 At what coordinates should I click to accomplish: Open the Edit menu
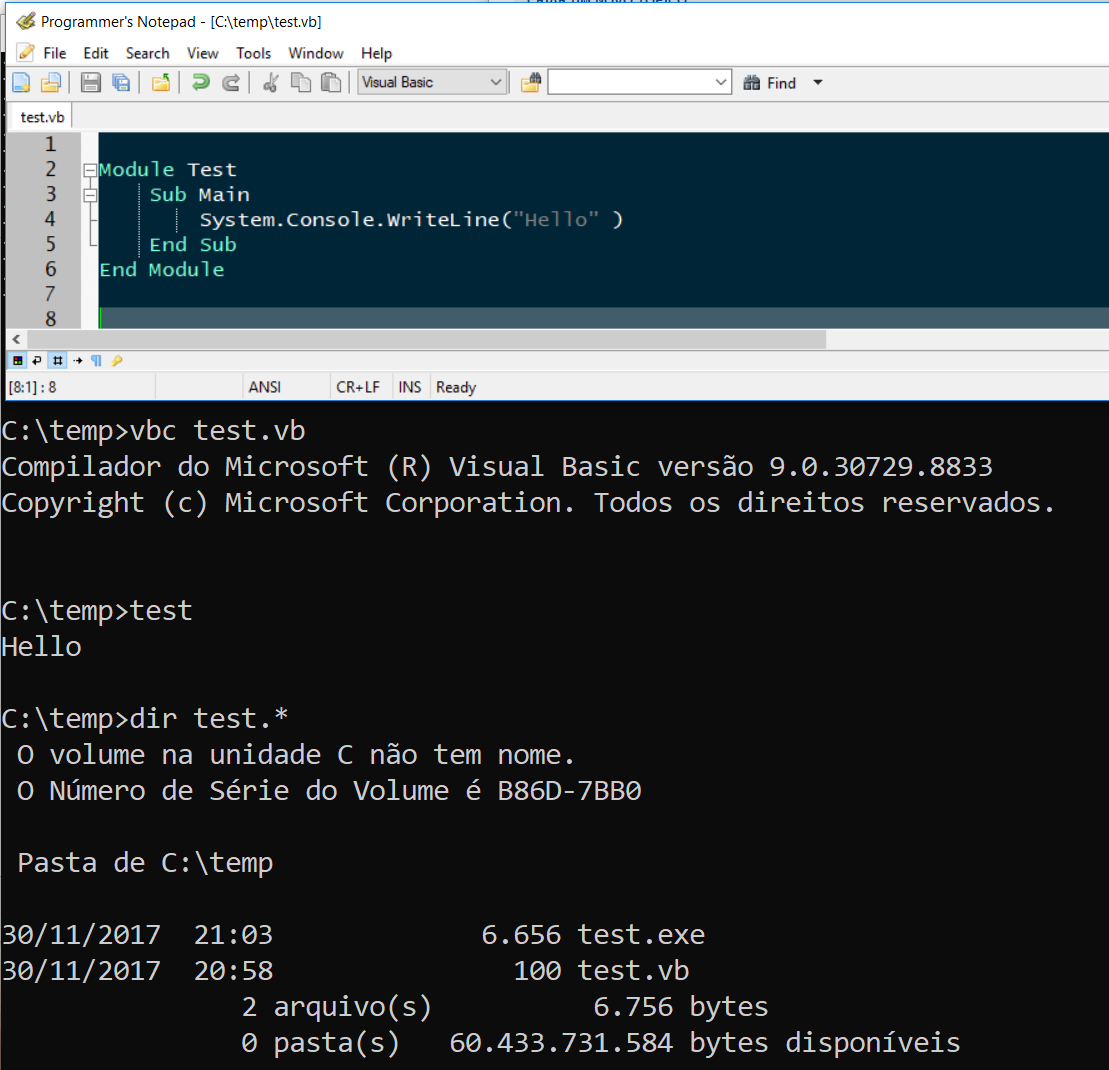(x=95, y=53)
